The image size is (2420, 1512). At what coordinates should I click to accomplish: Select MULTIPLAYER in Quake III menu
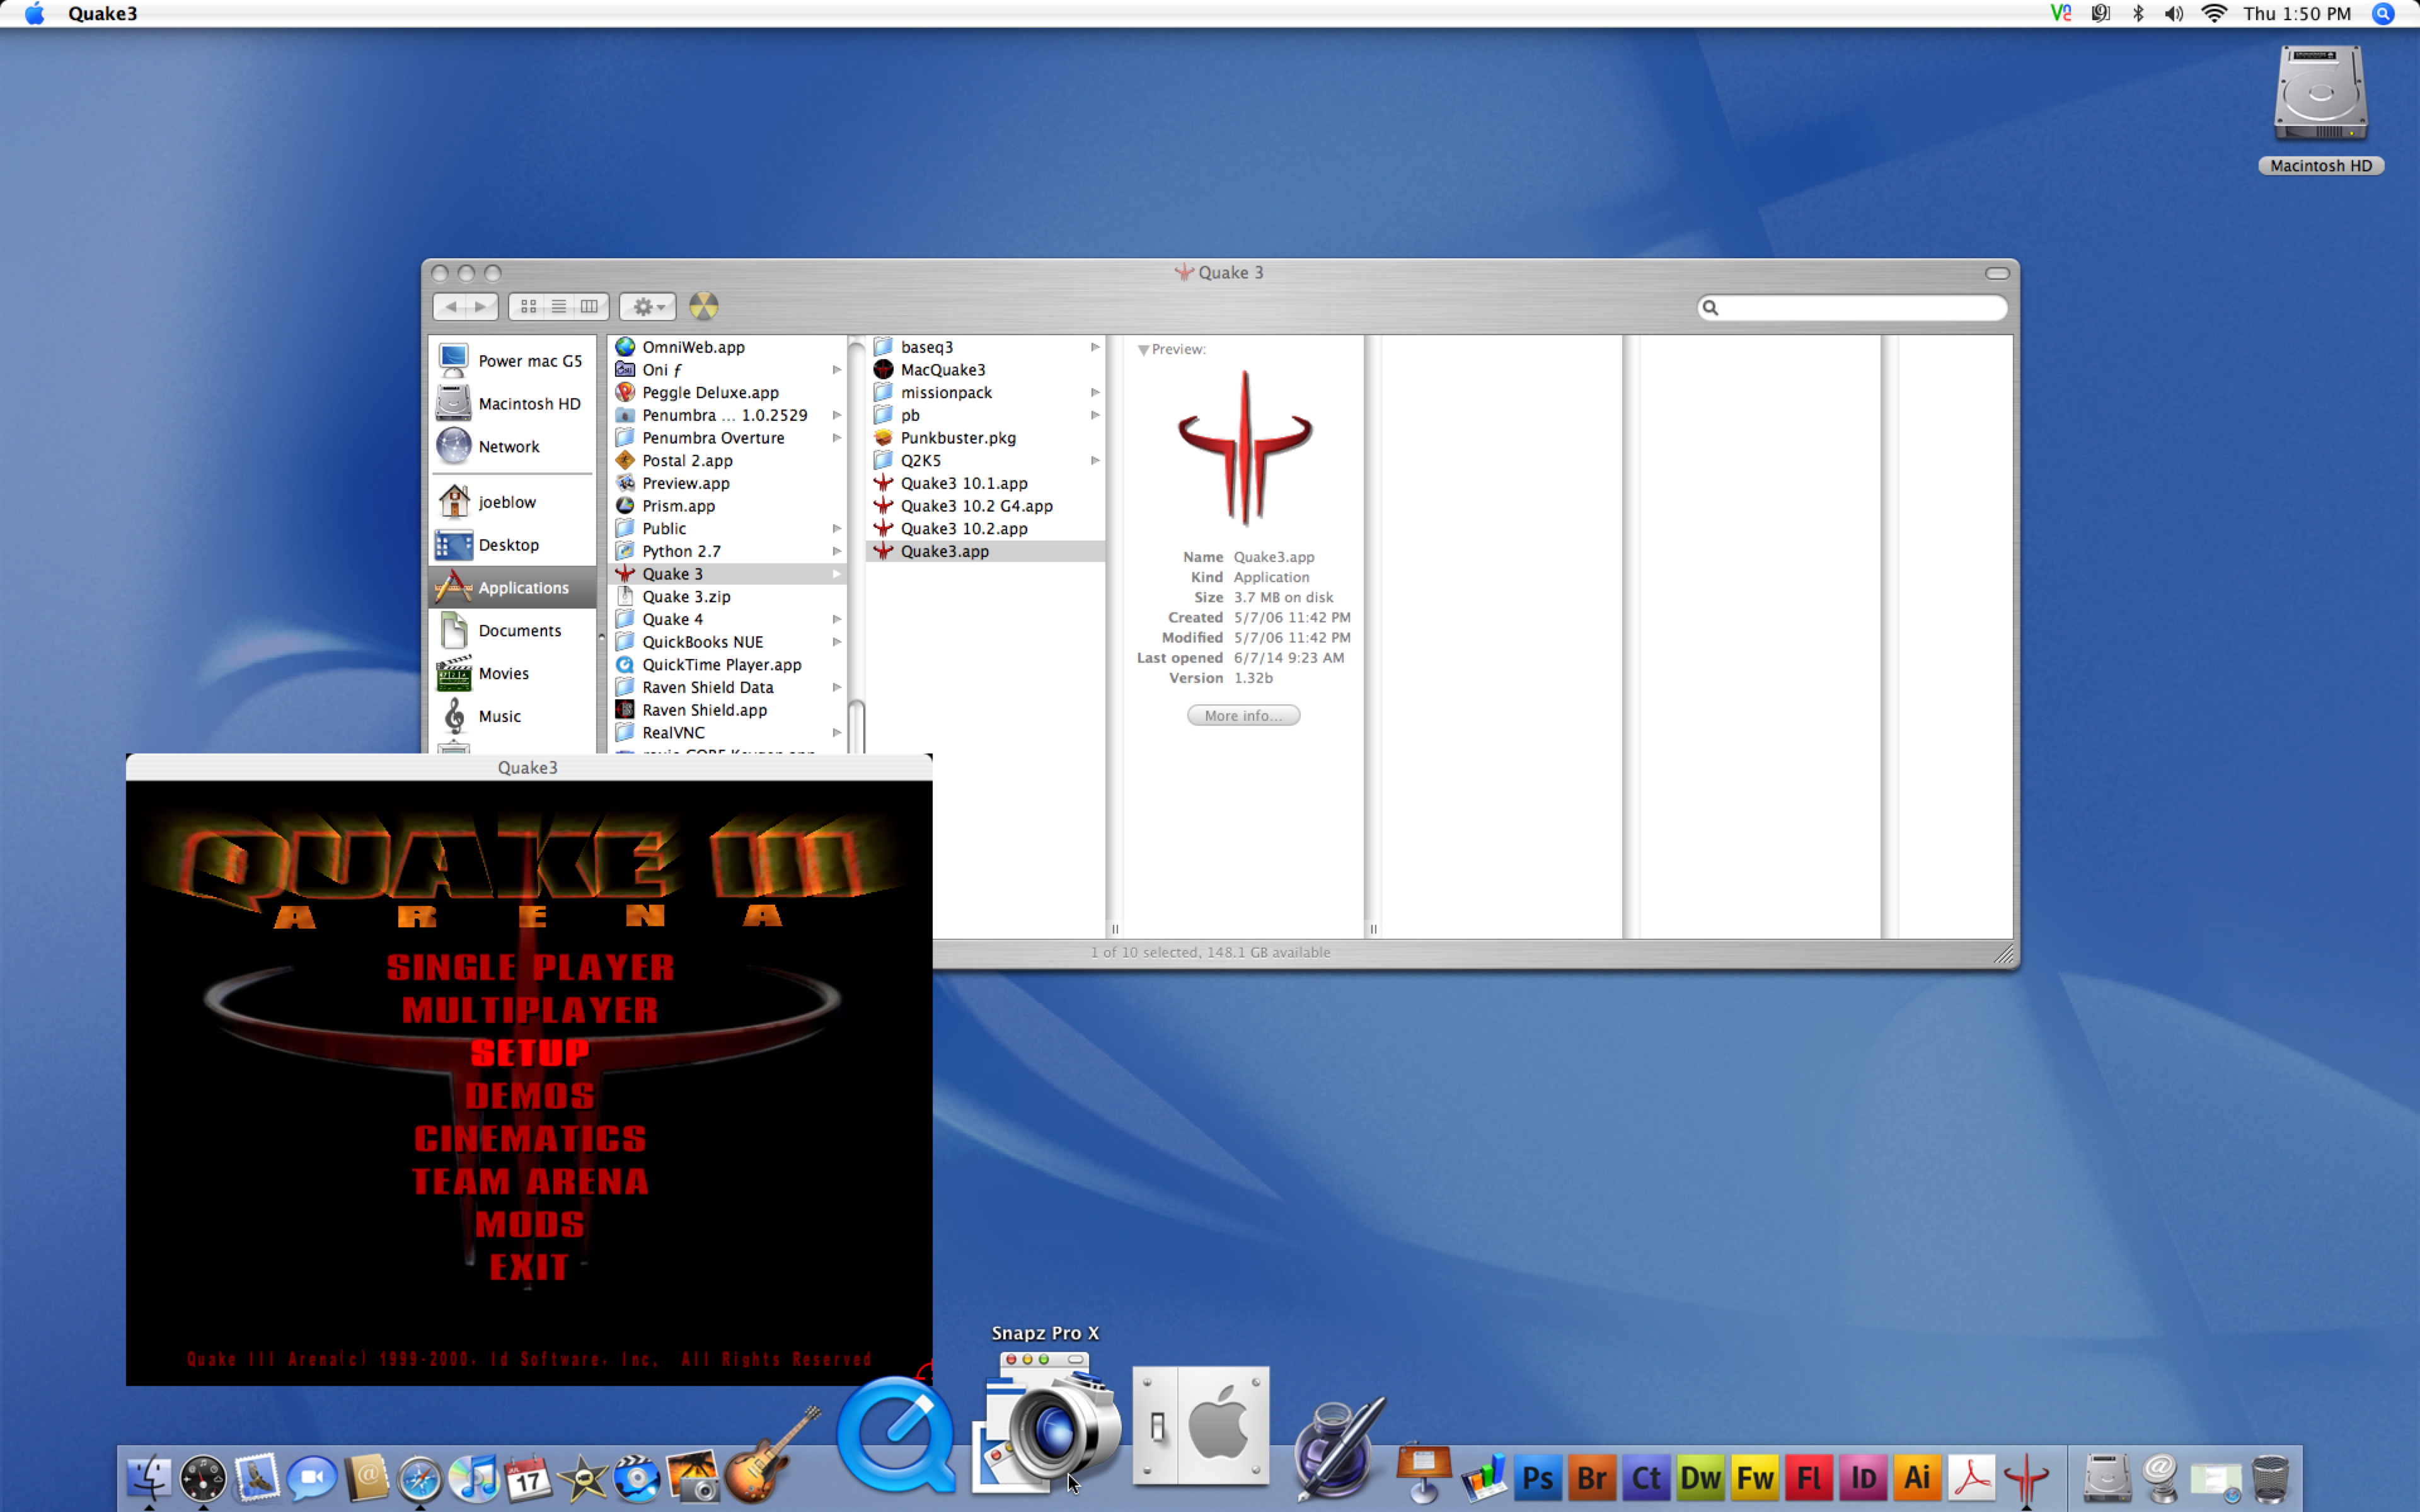click(x=530, y=1010)
